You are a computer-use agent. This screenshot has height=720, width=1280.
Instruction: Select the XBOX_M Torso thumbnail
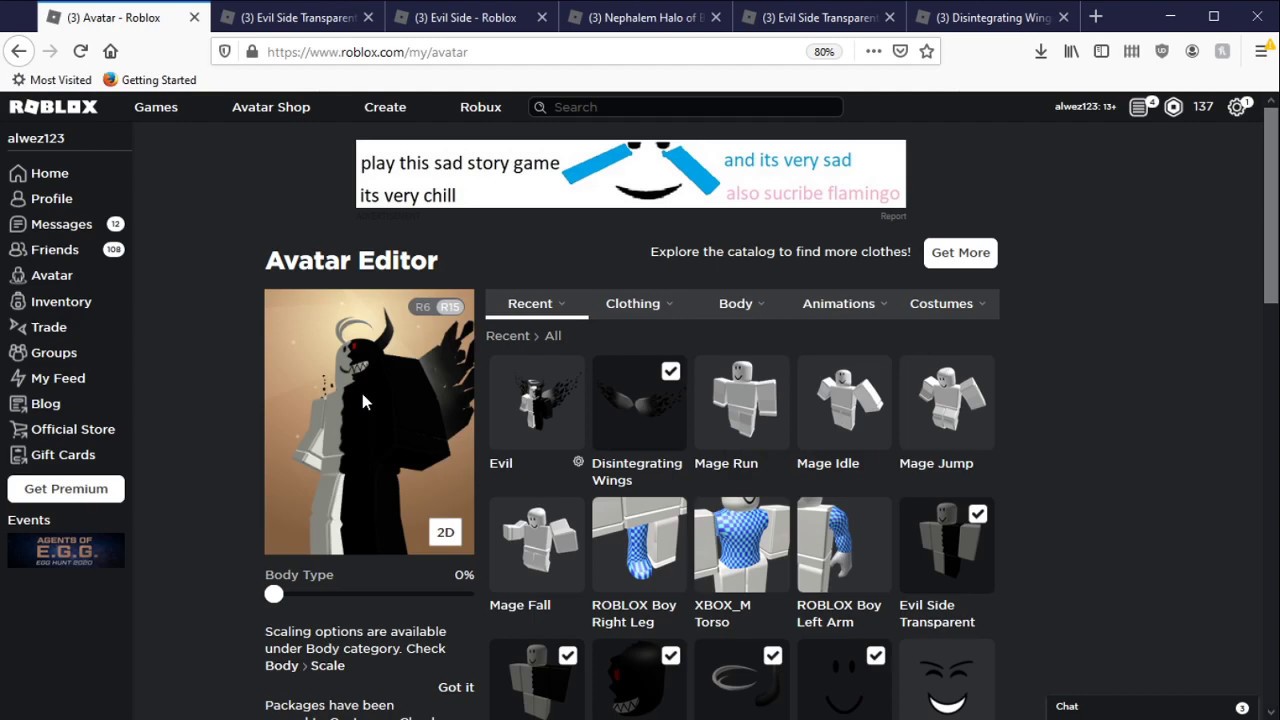click(x=742, y=545)
